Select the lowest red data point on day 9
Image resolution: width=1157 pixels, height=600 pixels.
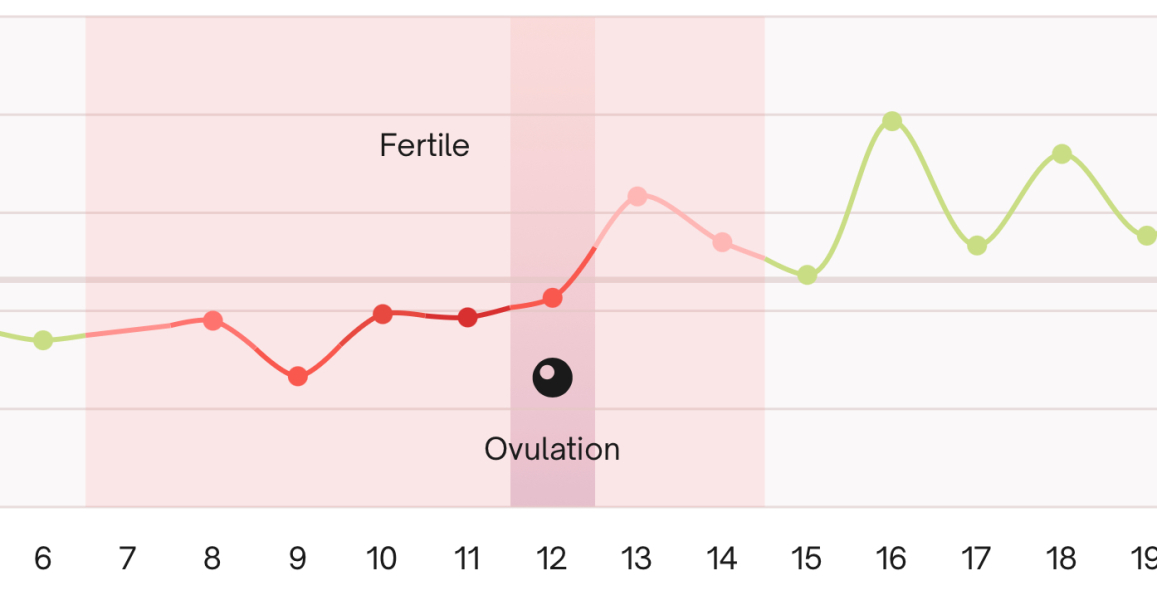pos(297,377)
